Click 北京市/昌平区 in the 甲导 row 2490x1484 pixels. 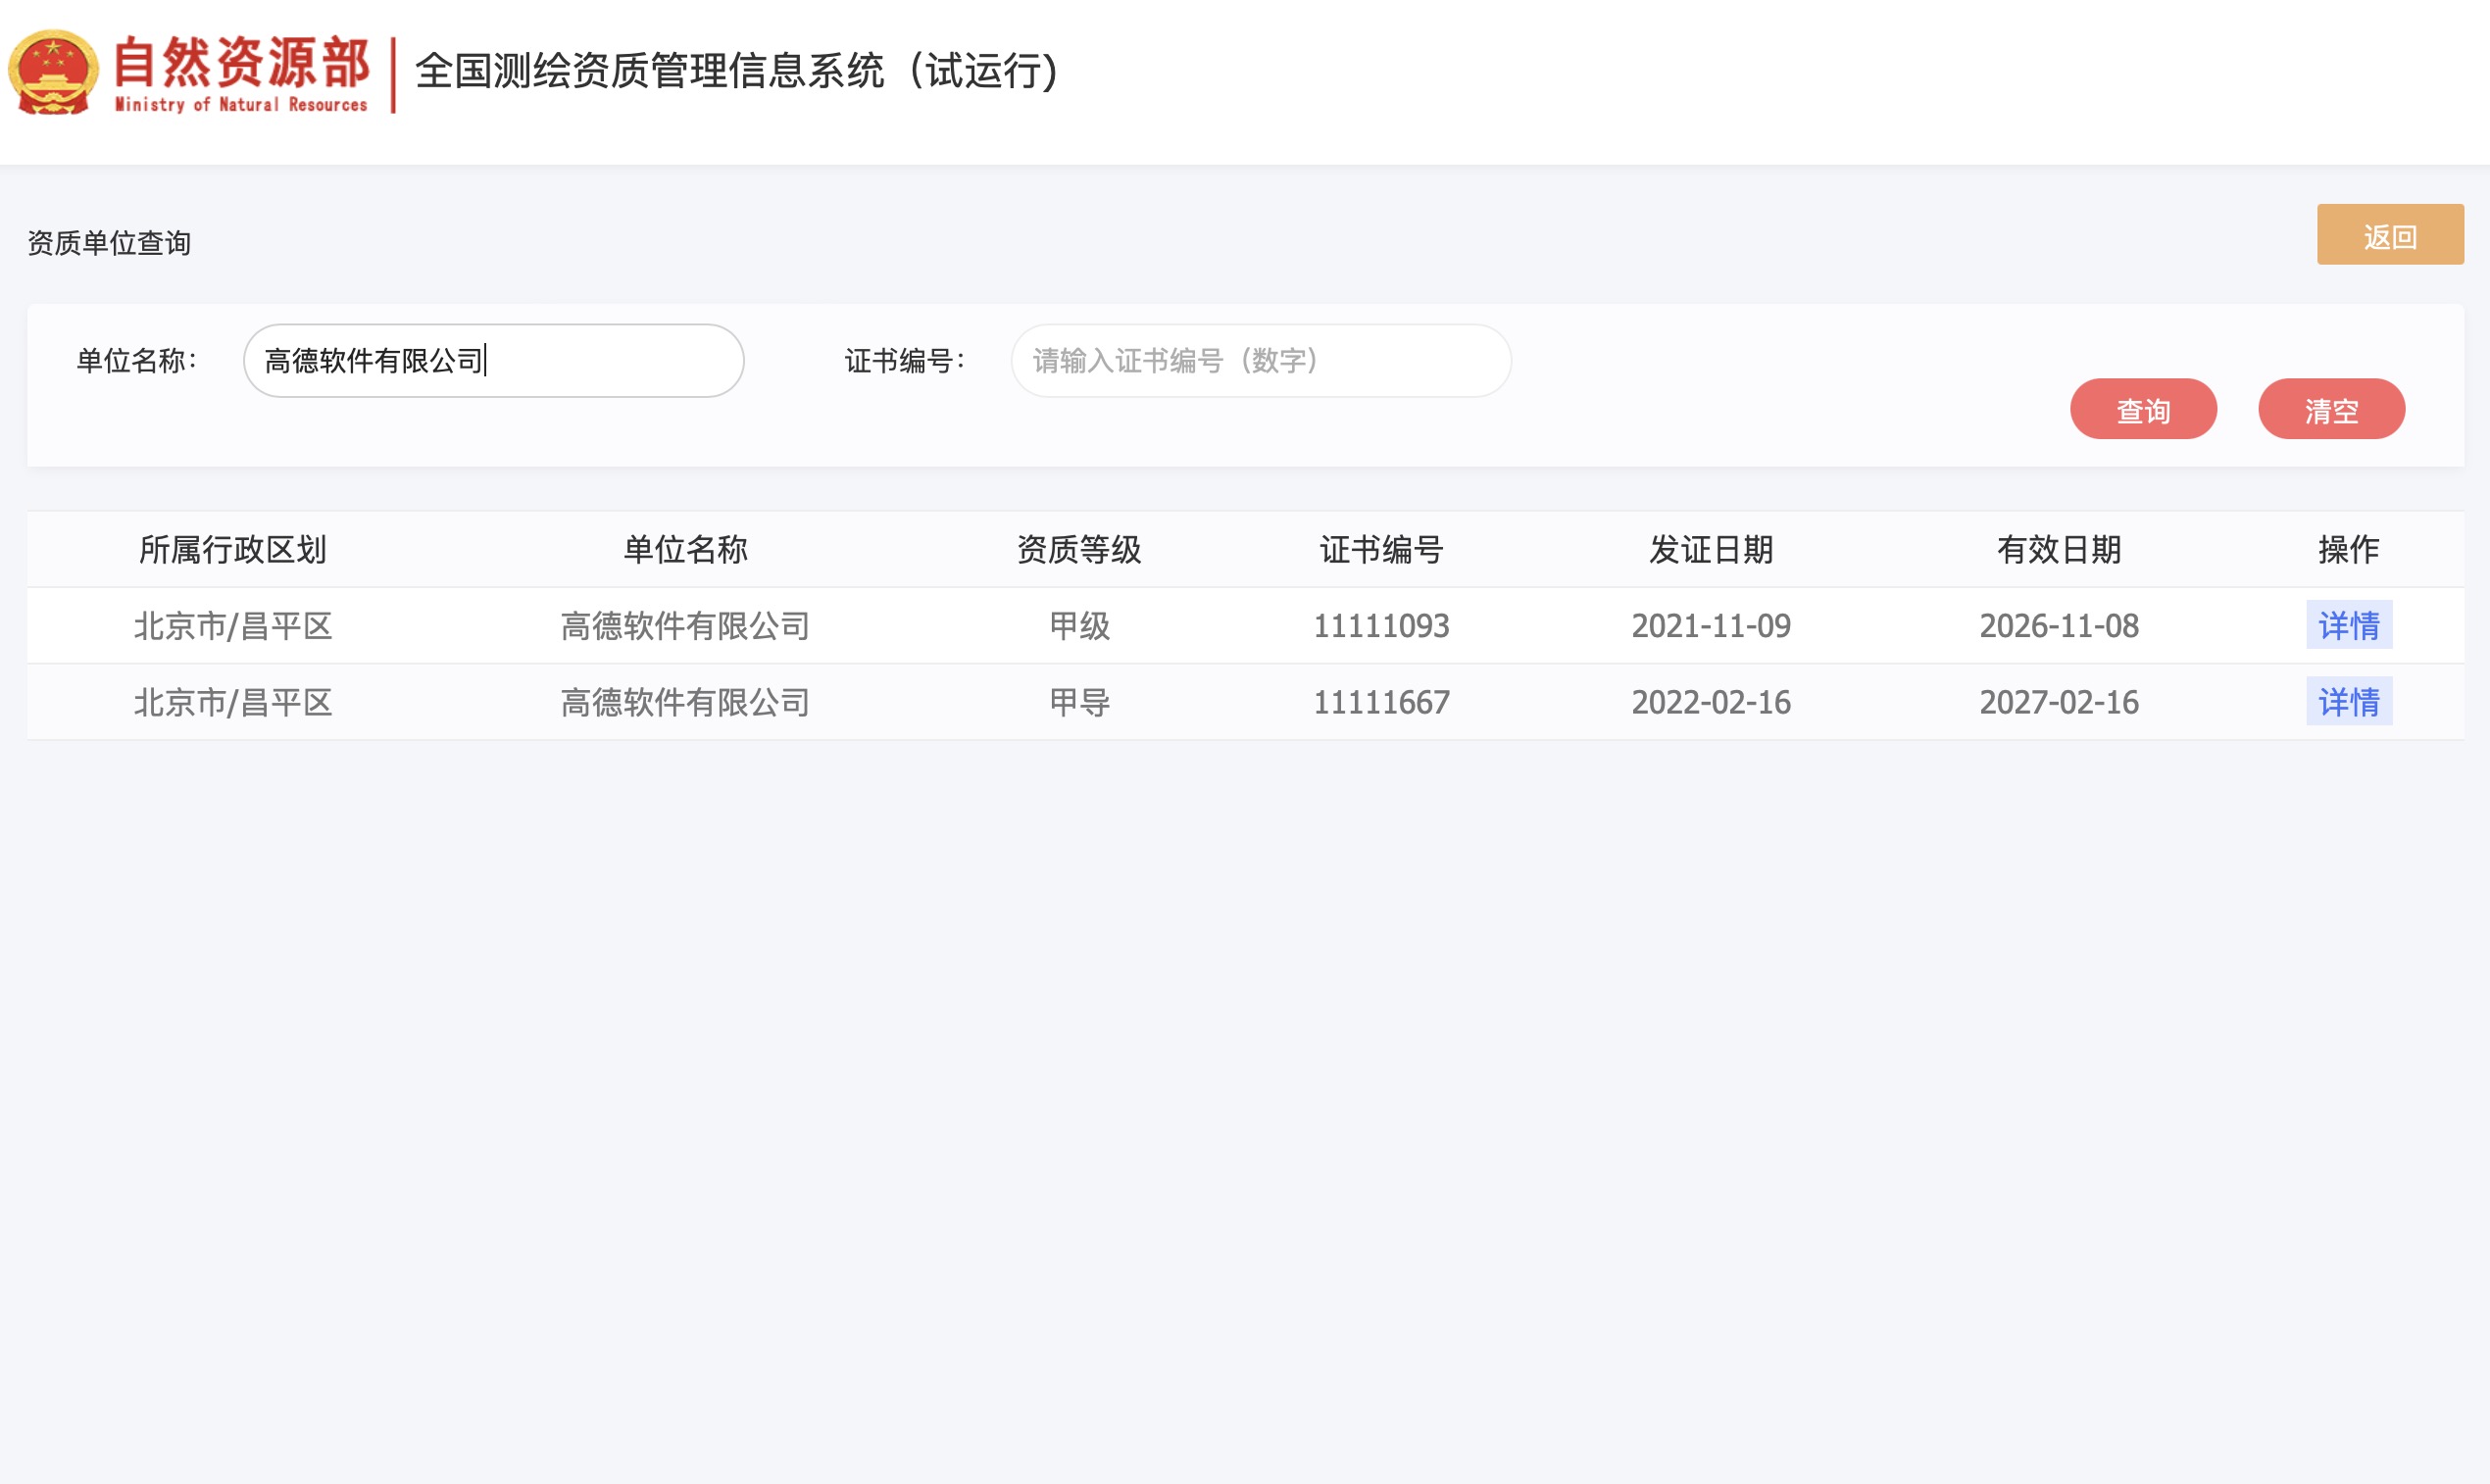(232, 703)
